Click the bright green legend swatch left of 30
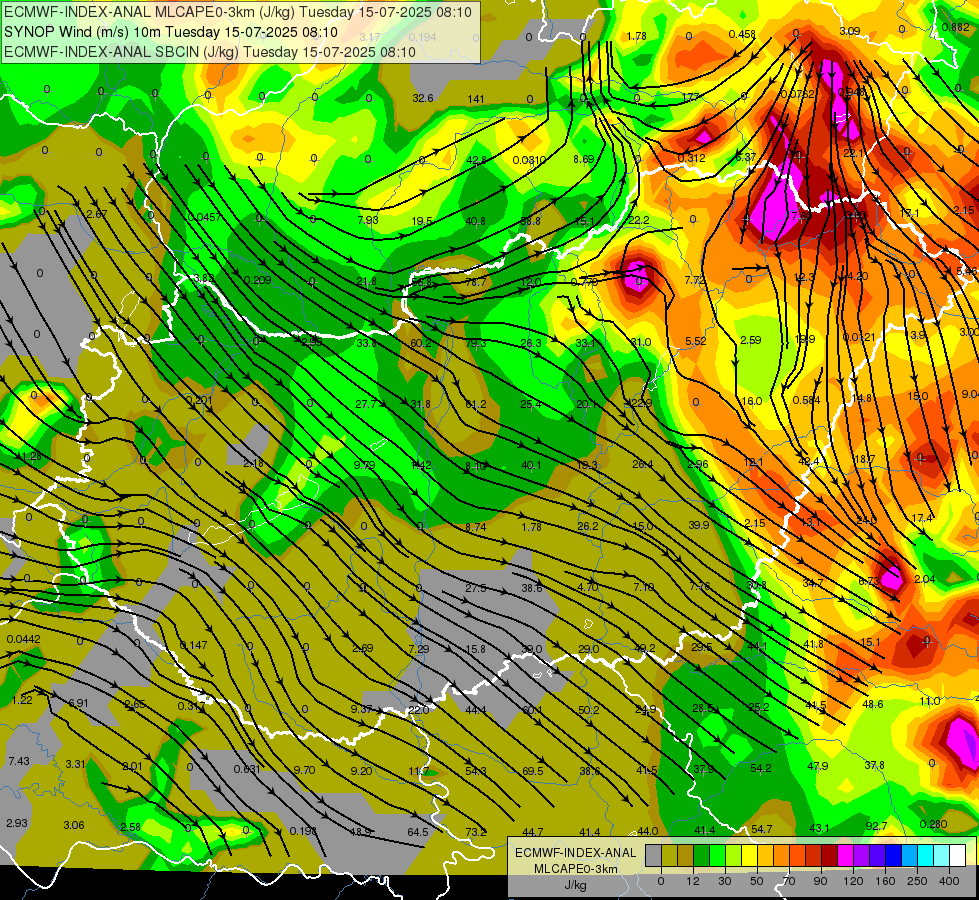The image size is (979, 900). point(717,855)
